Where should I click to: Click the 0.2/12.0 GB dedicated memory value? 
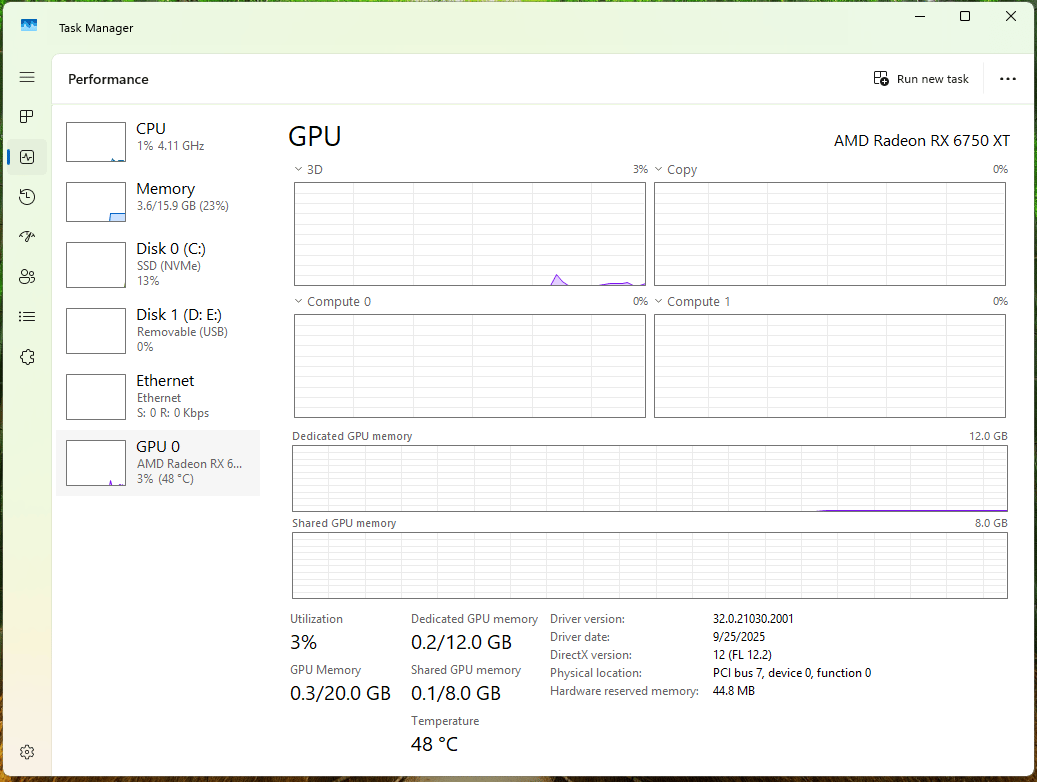(462, 642)
